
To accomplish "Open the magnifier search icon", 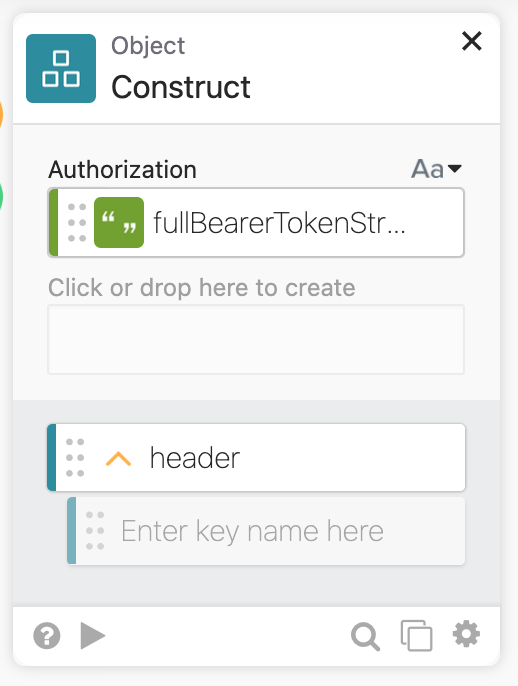I will click(x=365, y=636).
